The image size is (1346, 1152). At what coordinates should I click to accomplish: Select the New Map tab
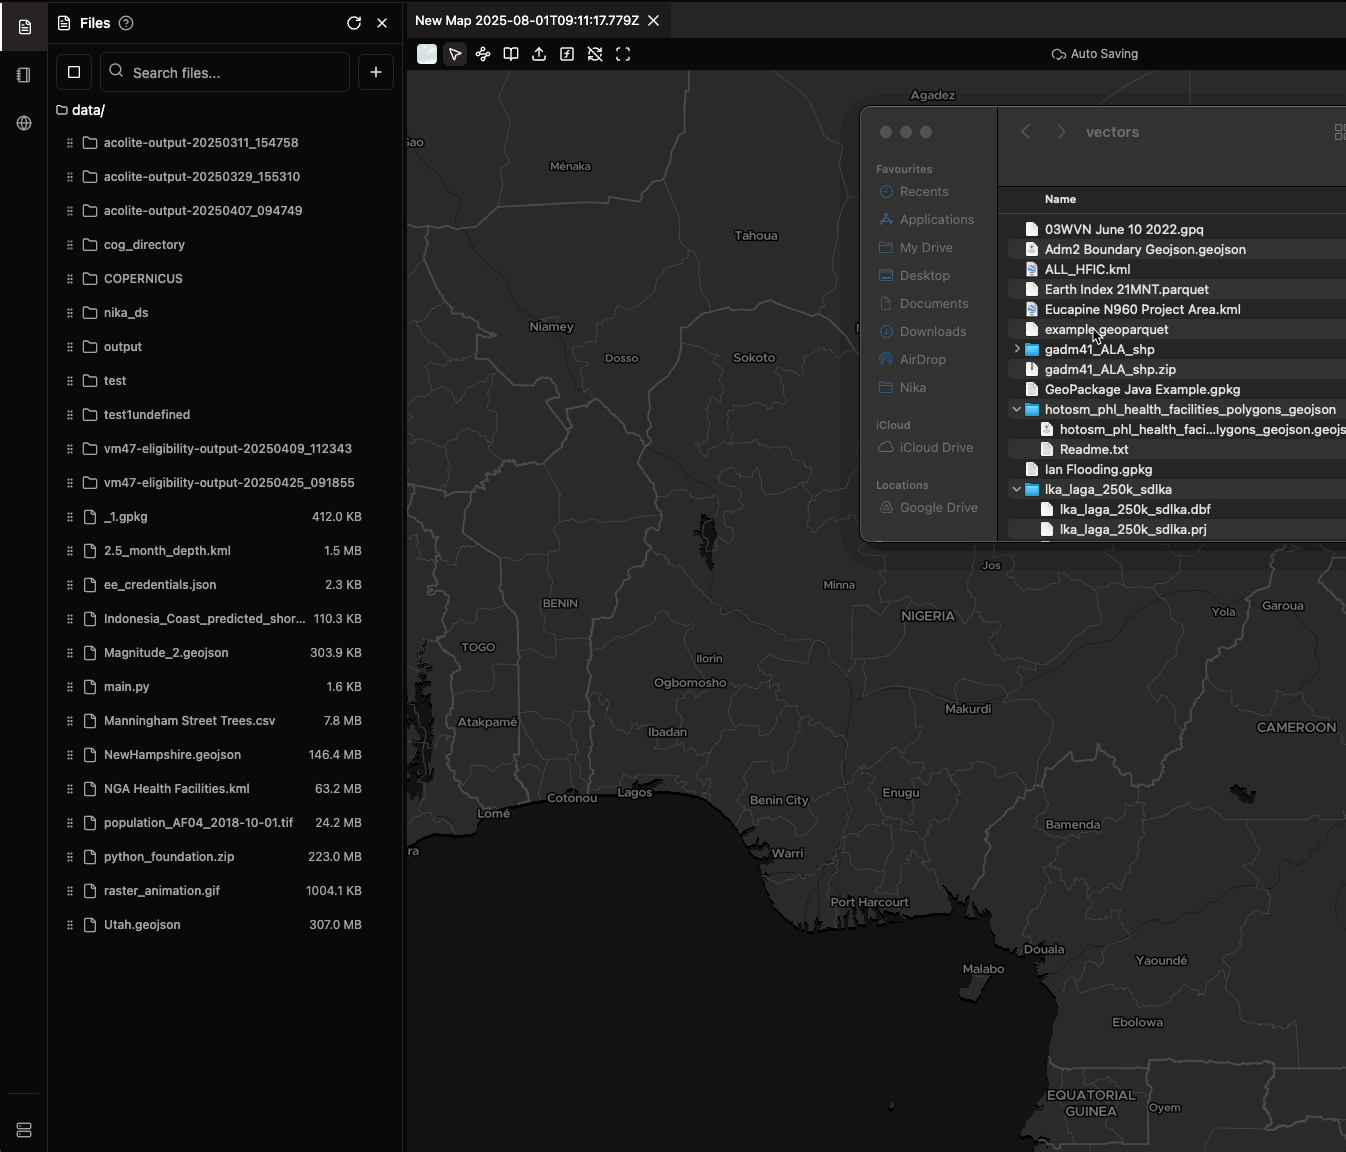point(526,21)
